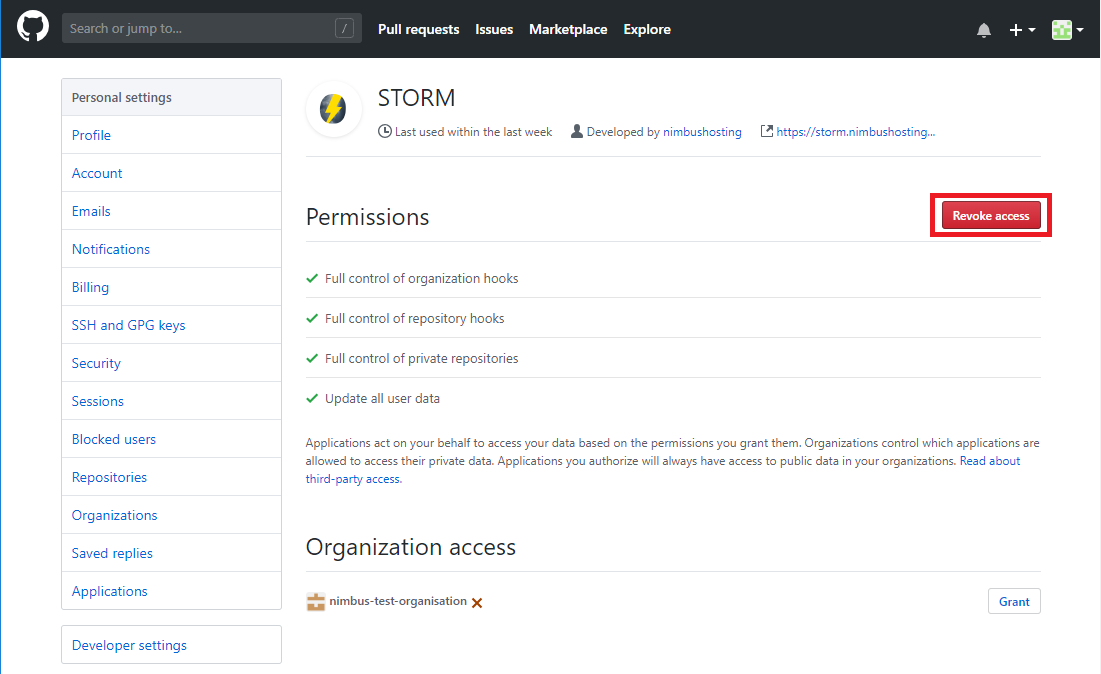Grant access to nimbus-test-organisation

[x=1014, y=601]
